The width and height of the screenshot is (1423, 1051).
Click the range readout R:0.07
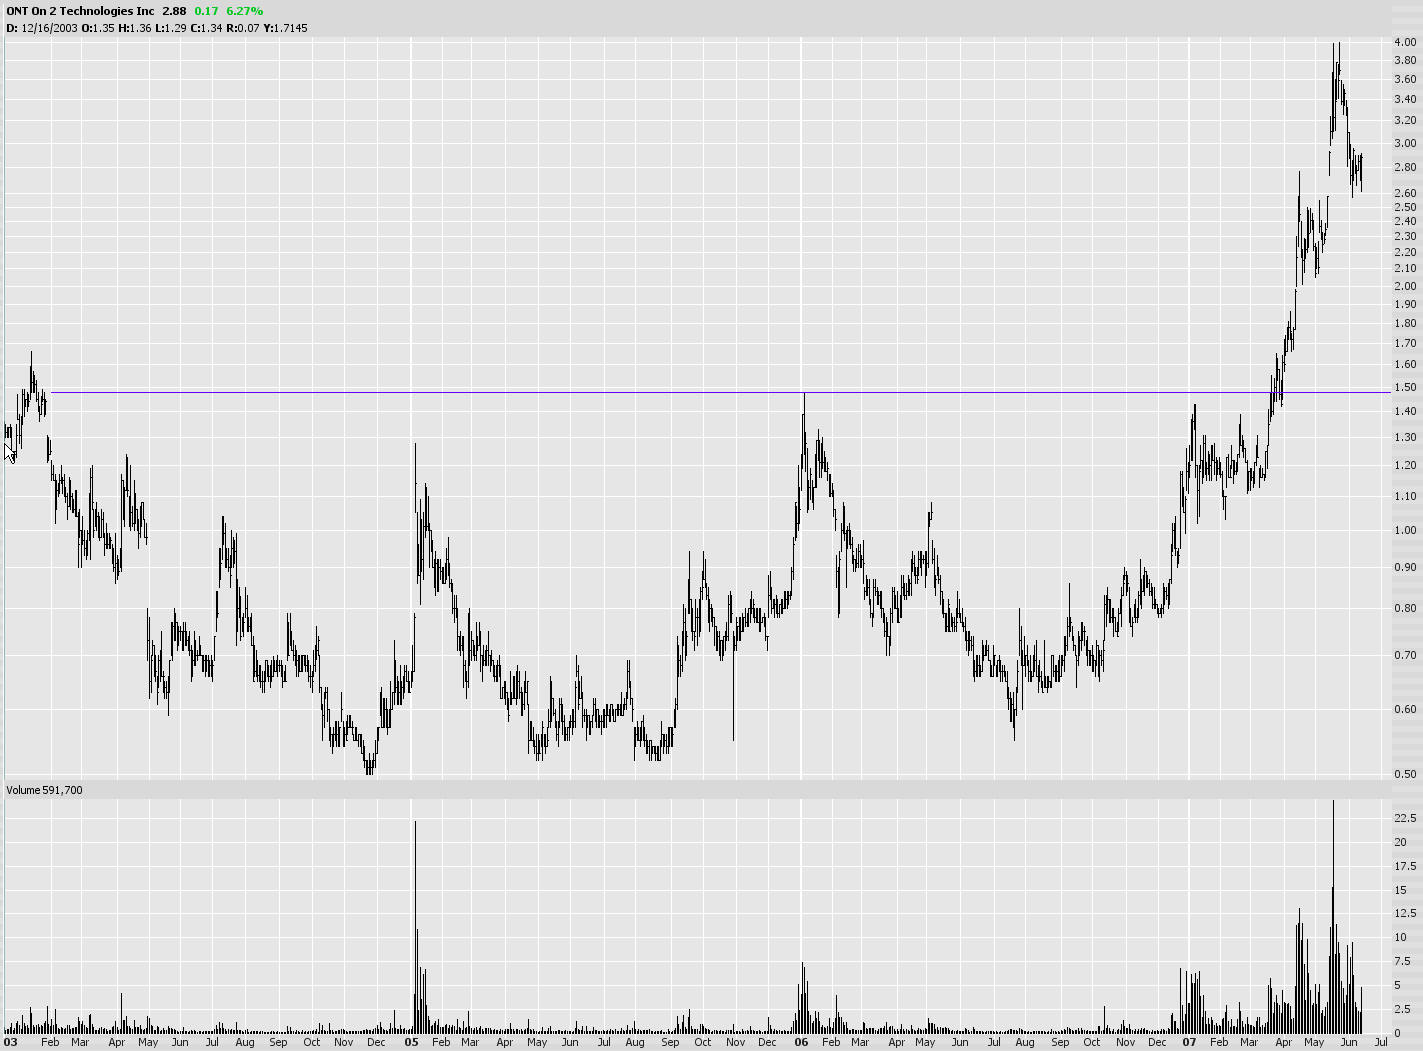click(243, 28)
